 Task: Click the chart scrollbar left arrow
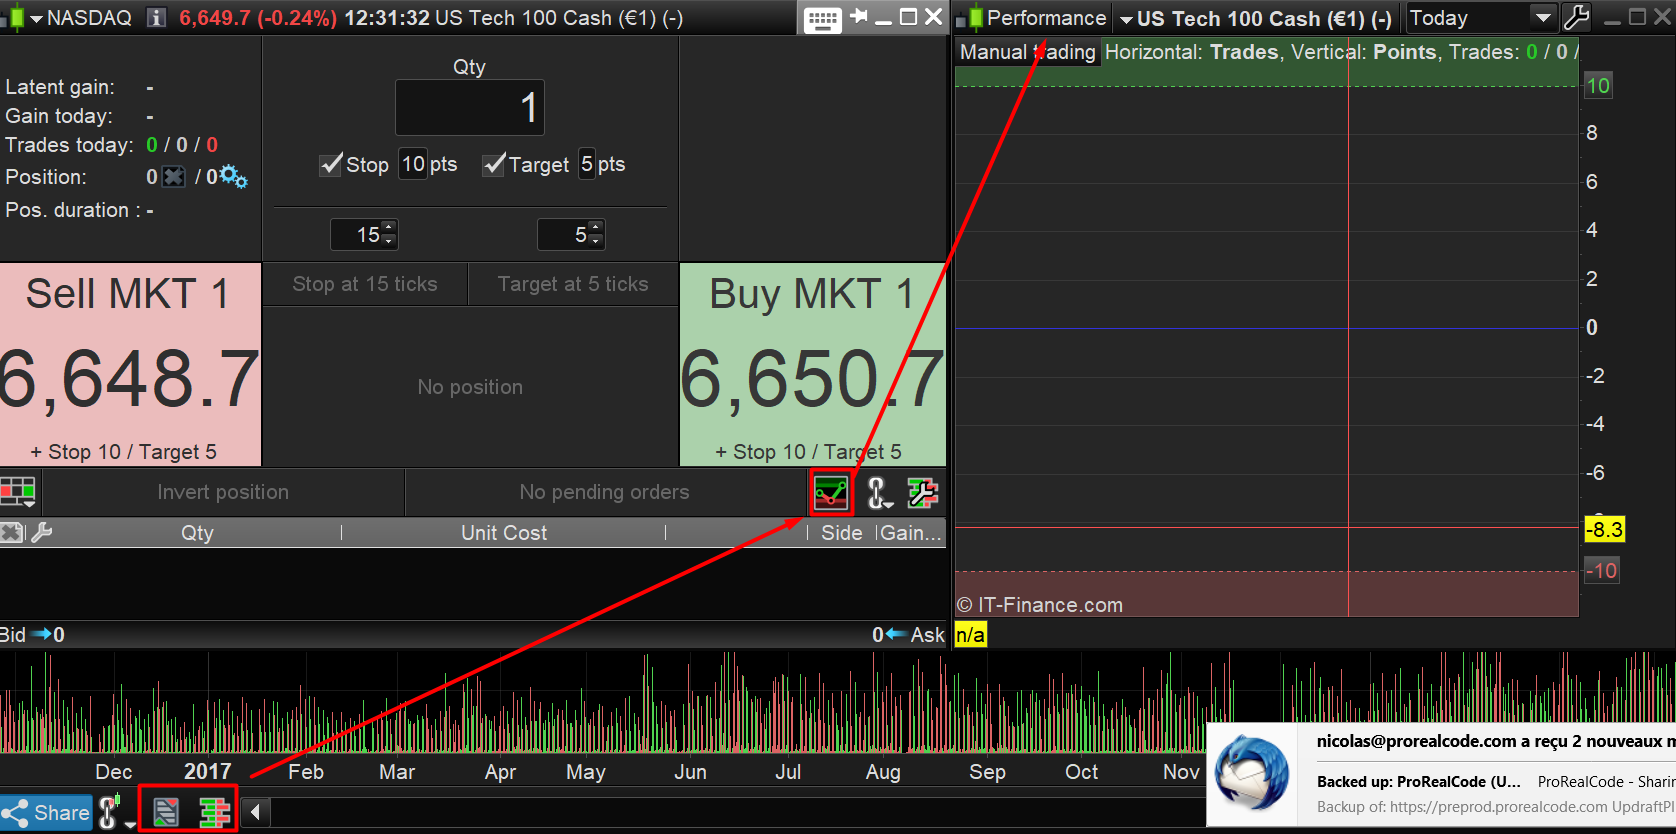pos(256,812)
